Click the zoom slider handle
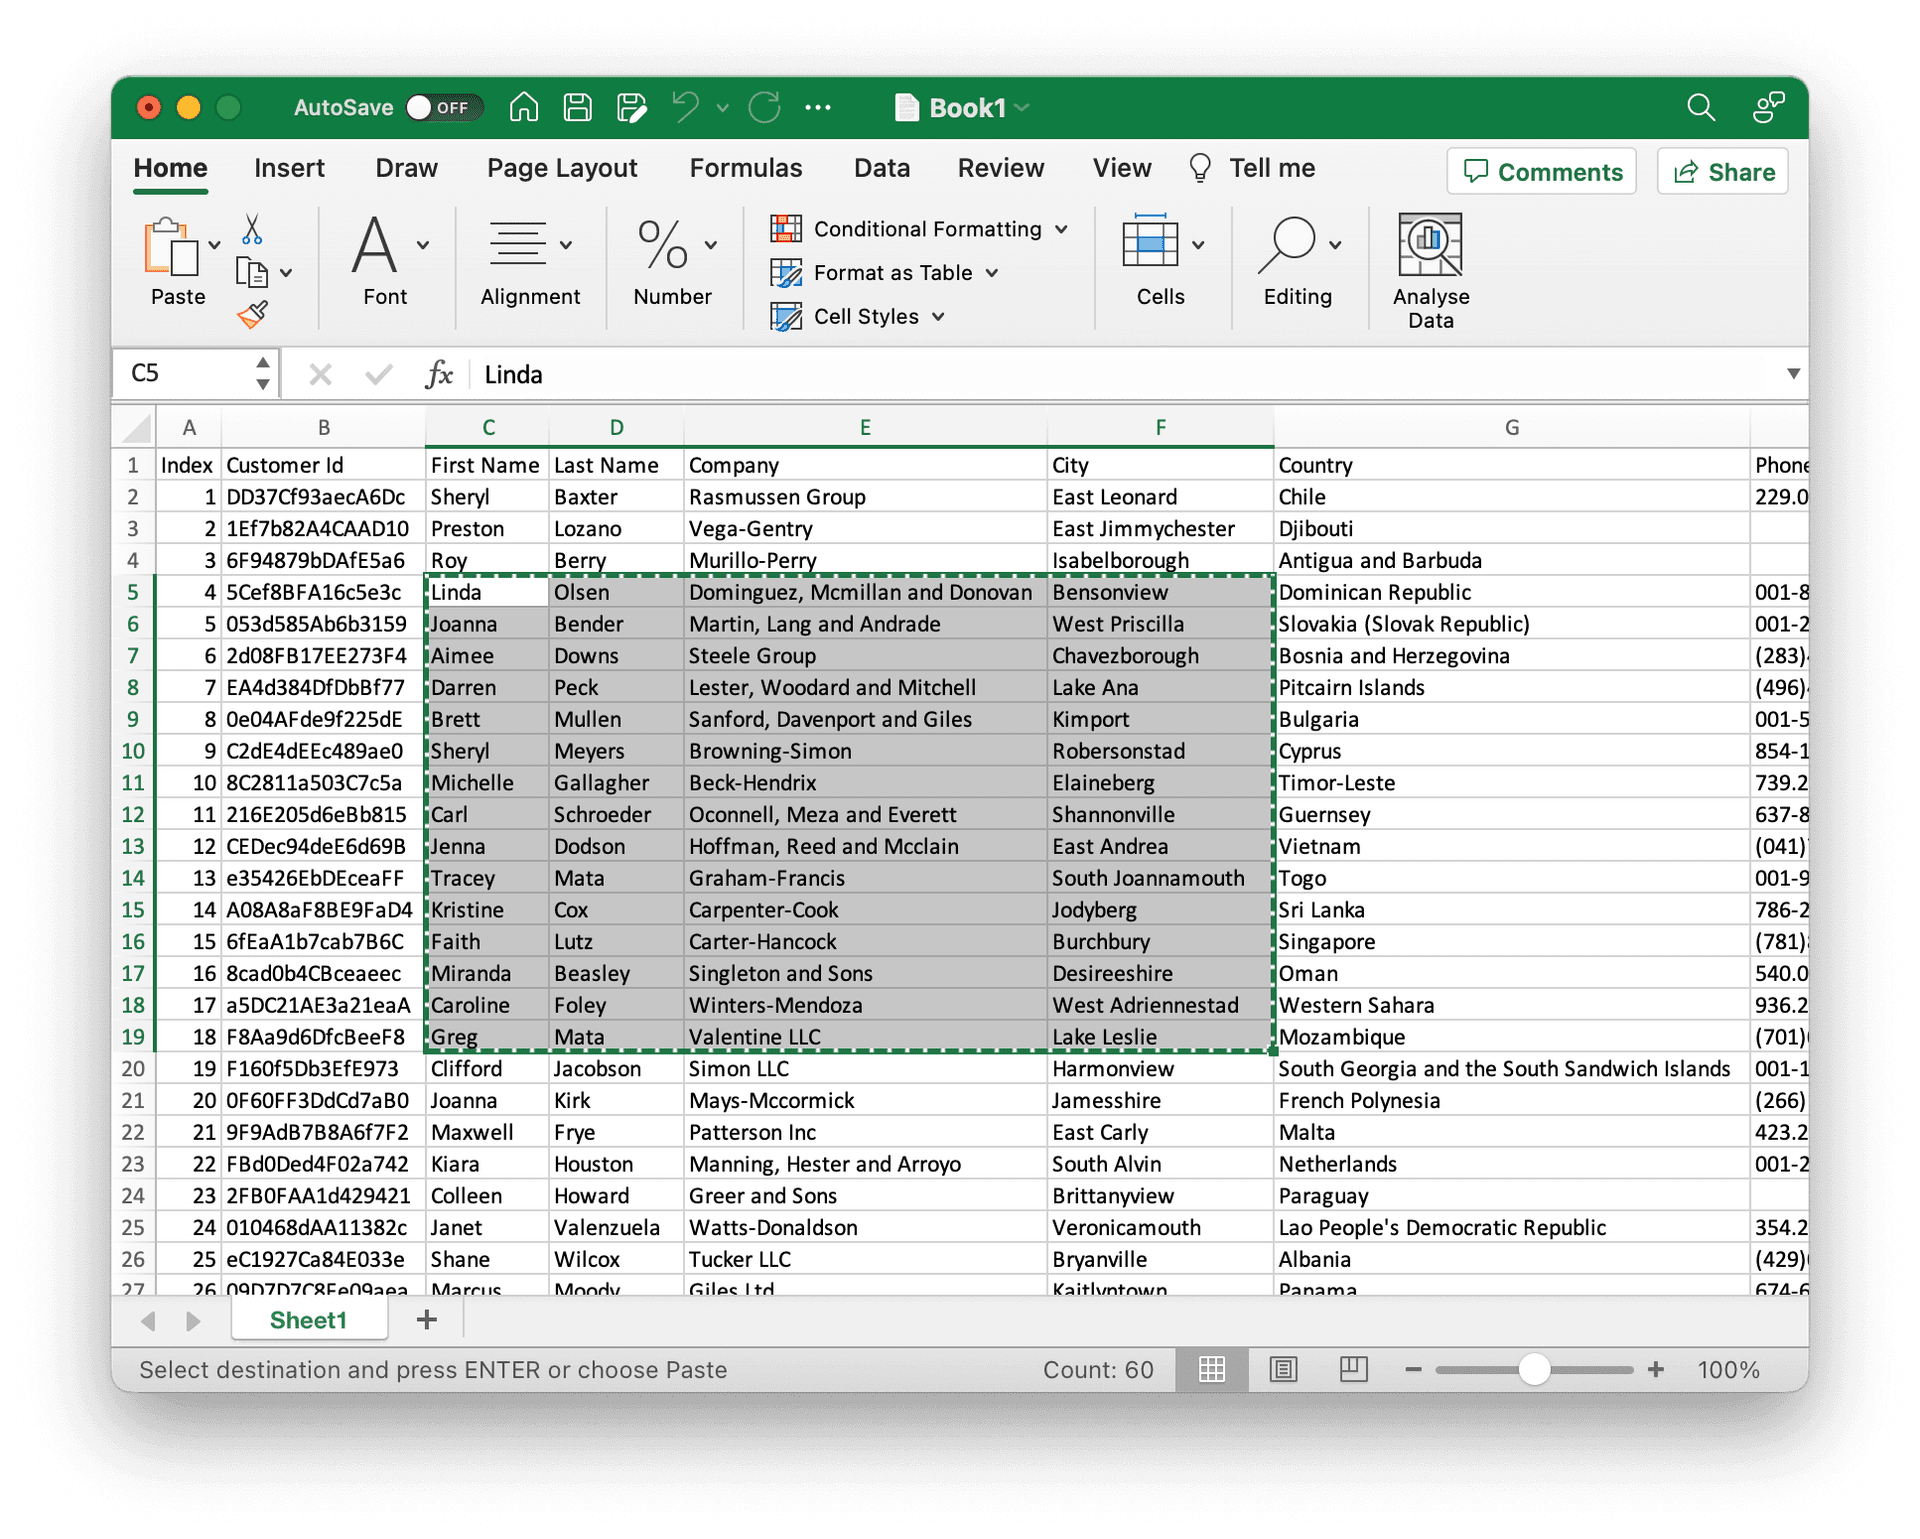Screen dimensions: 1920x1539 [1534, 1369]
